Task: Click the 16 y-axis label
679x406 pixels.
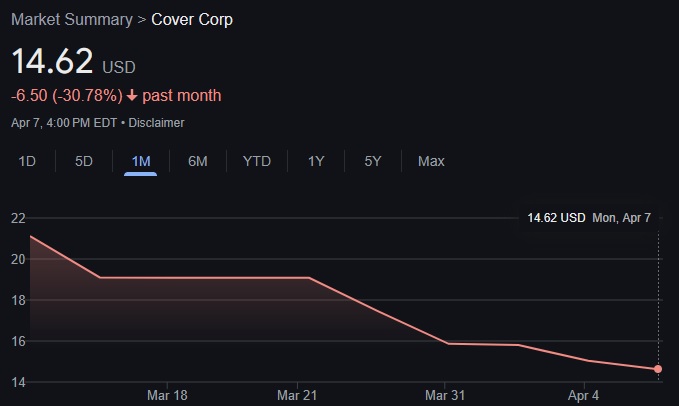Action: coord(18,342)
